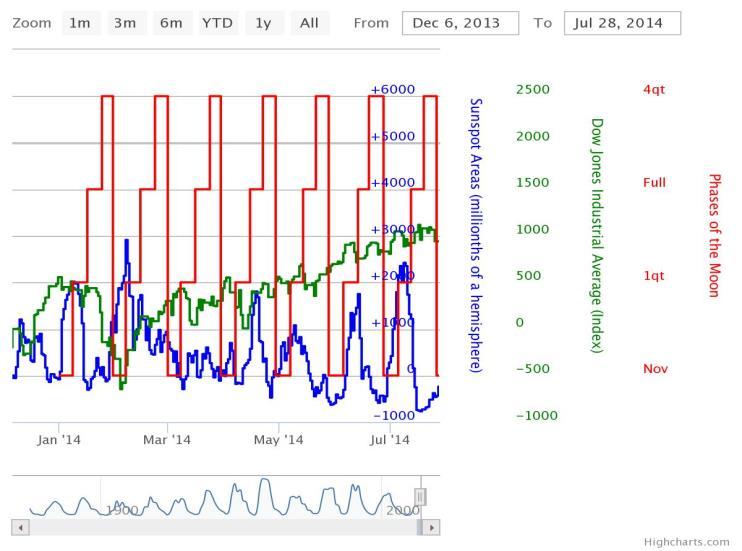Click the Zoom label

[x=32, y=23]
